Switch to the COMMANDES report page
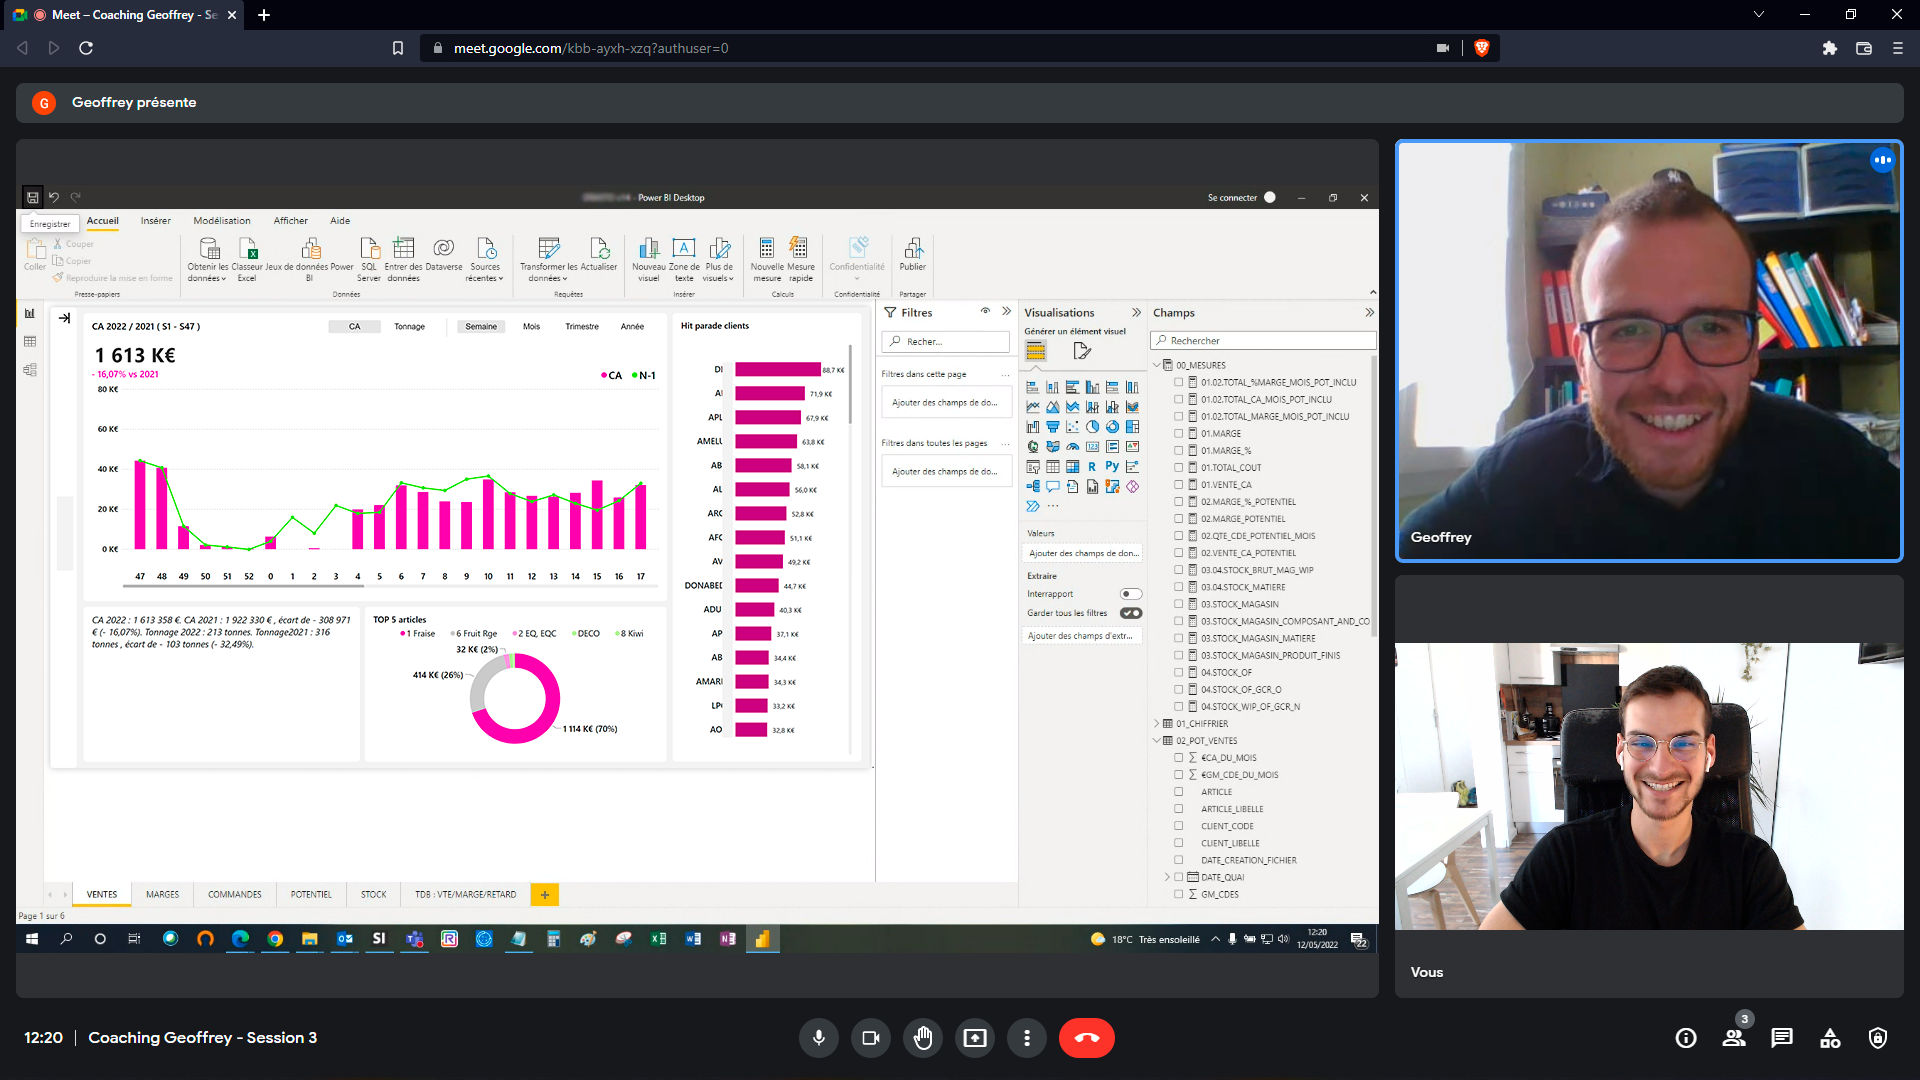This screenshot has height=1080, width=1920. 234,895
